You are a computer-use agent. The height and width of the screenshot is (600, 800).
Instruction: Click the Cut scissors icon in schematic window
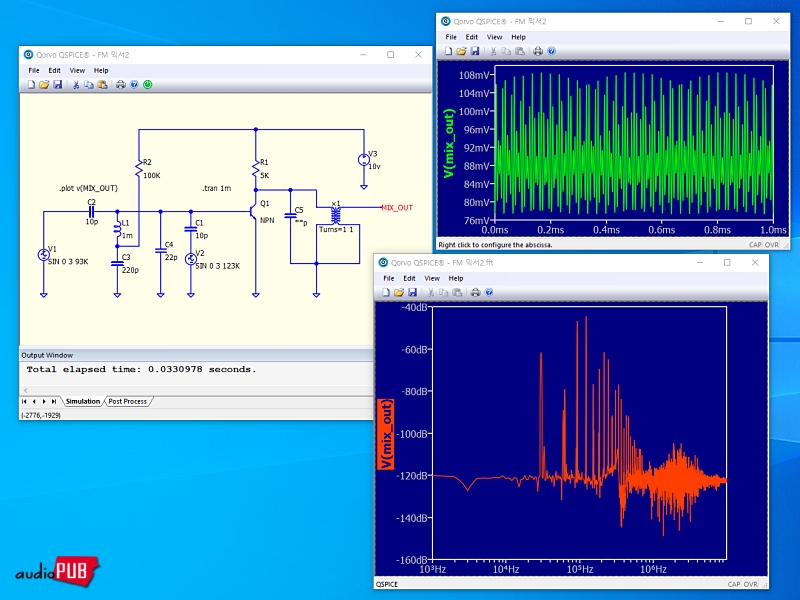(x=76, y=85)
